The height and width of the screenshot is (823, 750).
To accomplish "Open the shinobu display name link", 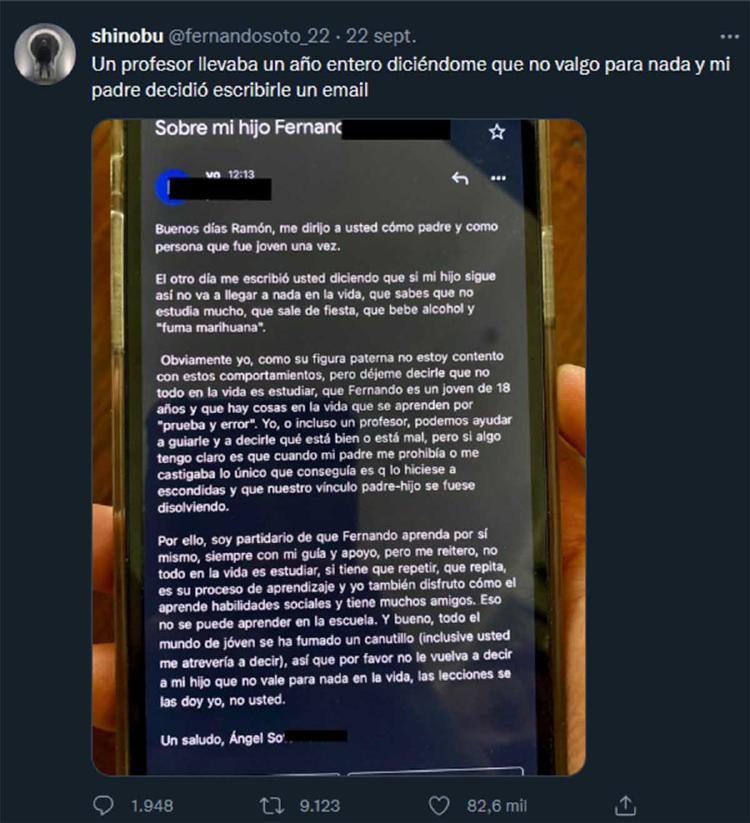I will click(x=128, y=36).
